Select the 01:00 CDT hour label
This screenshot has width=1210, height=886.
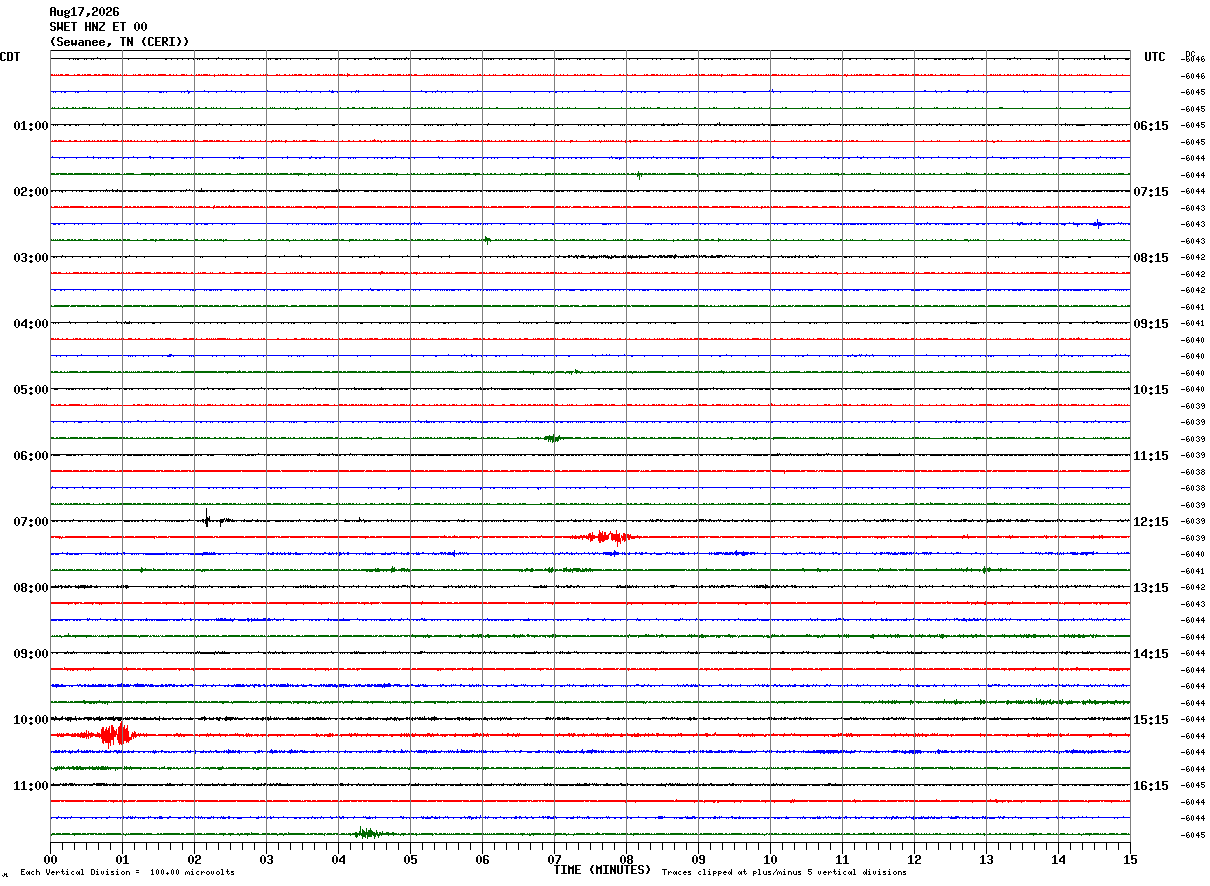[x=31, y=126]
